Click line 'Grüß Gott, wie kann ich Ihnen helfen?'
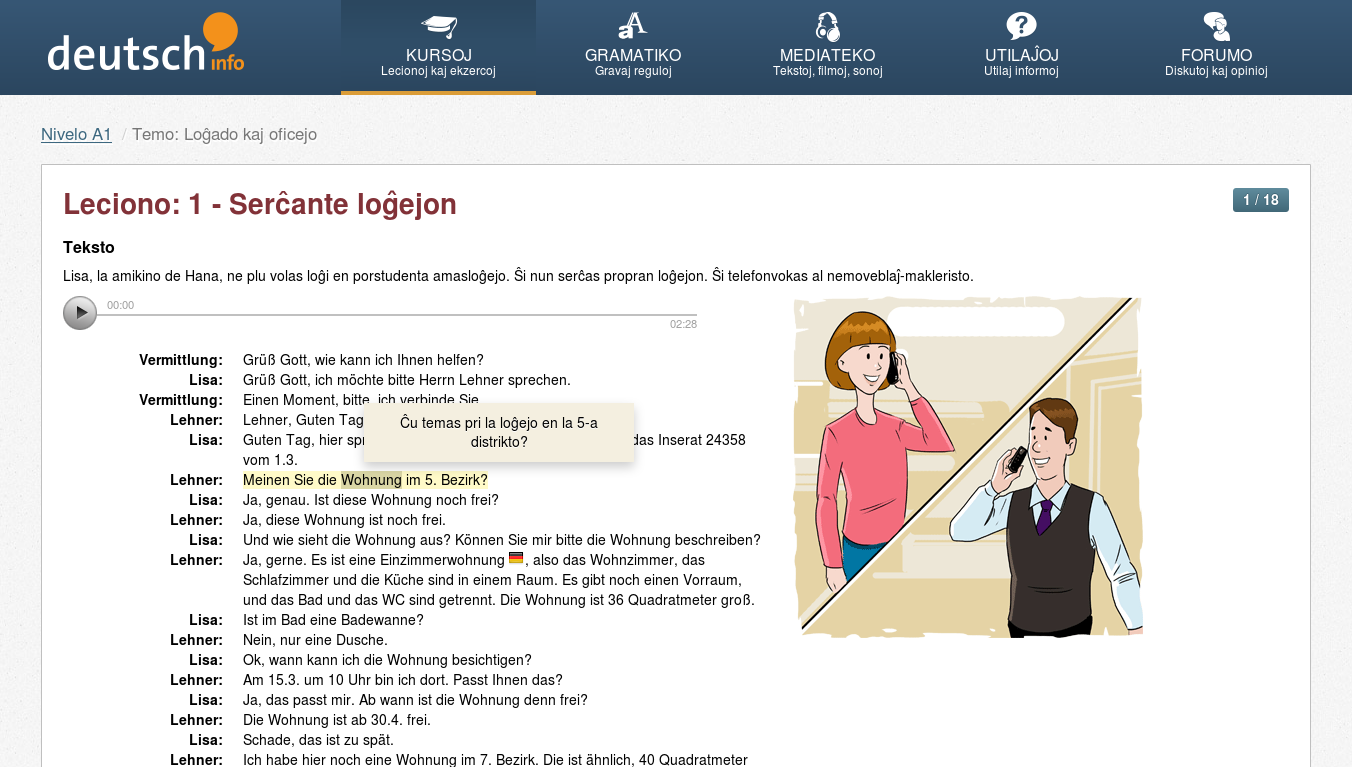 coord(363,360)
